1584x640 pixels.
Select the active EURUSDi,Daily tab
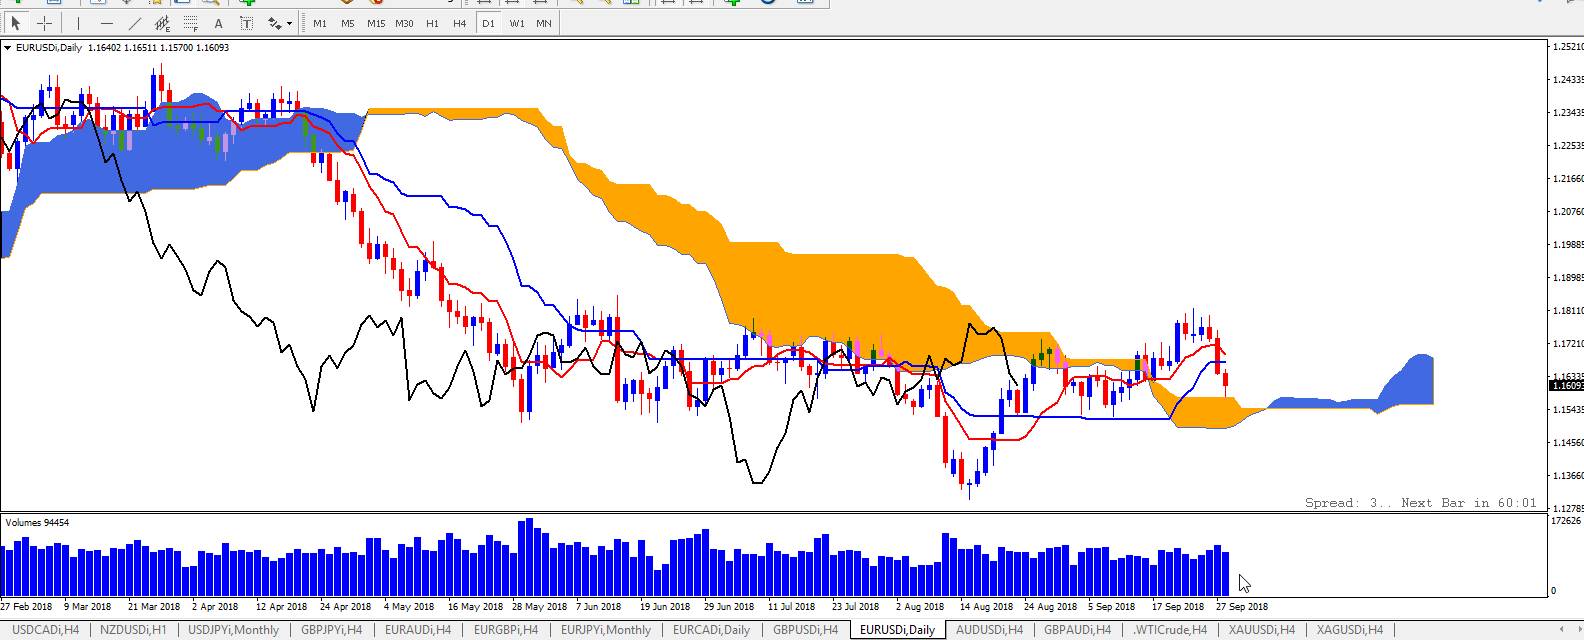(x=897, y=630)
